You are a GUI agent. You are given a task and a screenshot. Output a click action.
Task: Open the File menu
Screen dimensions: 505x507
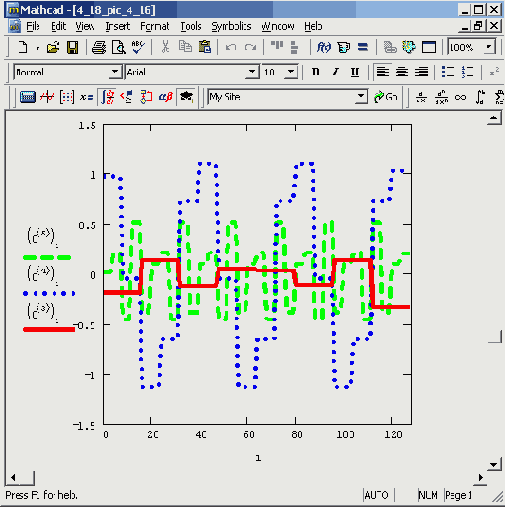32,26
